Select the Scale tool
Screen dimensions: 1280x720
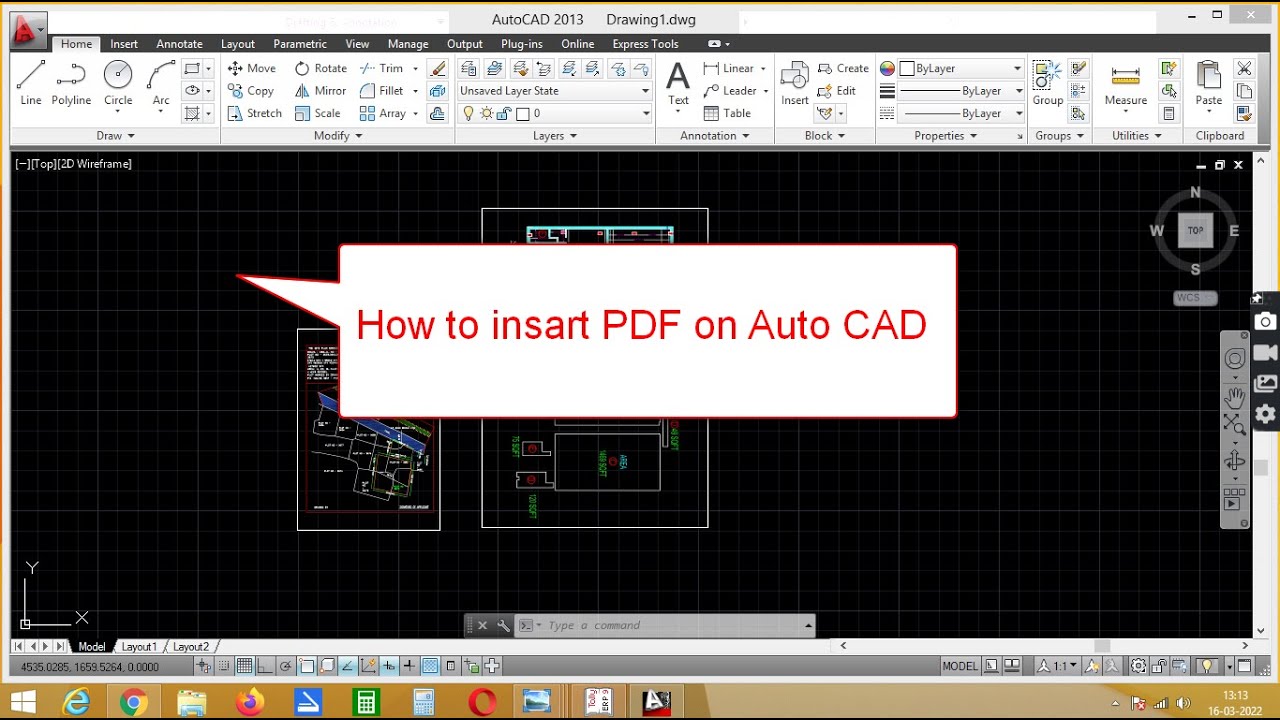tap(318, 113)
